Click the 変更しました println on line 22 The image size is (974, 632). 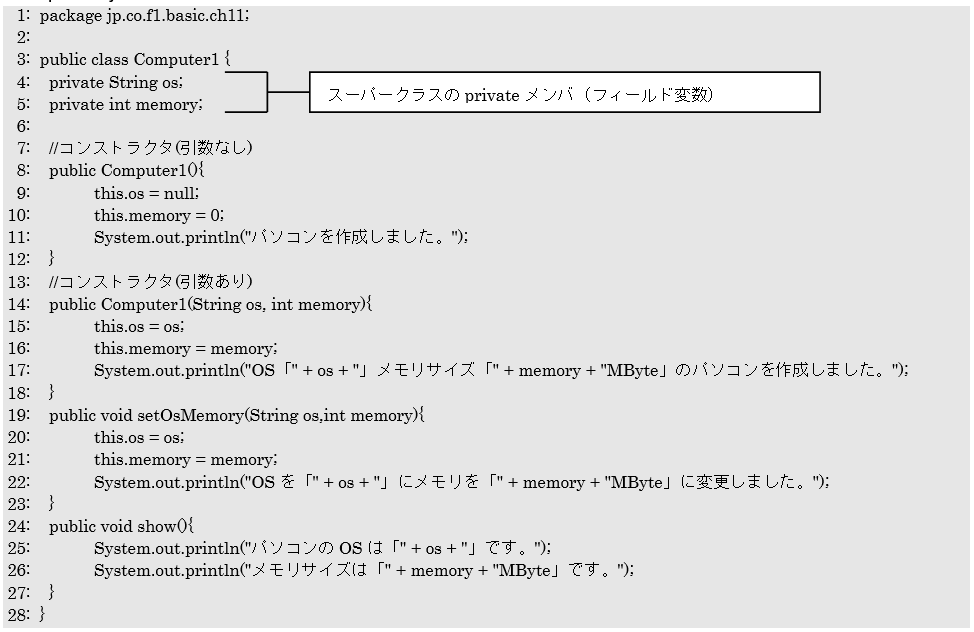pos(462,482)
